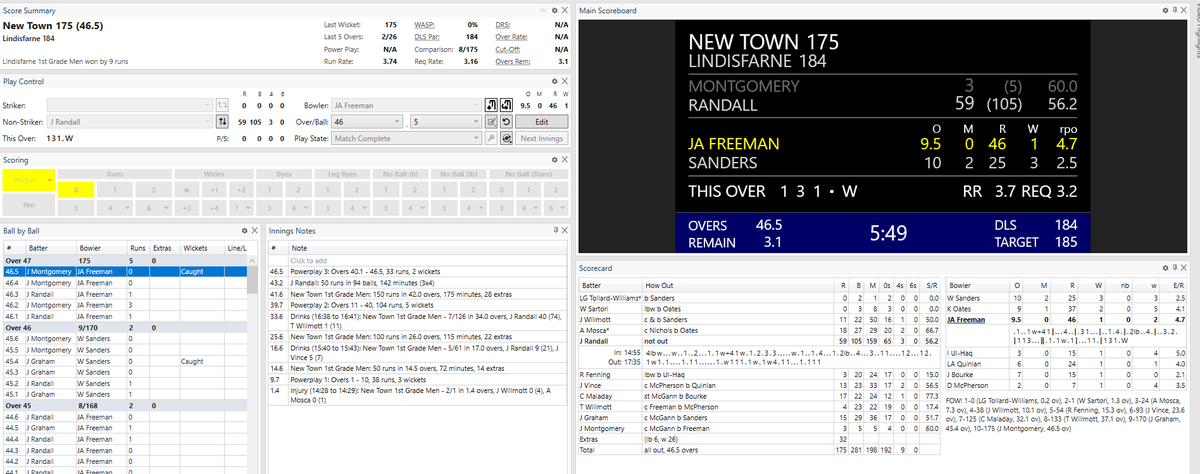
Task: Expand Runs 6 dropdown button
Action: (166, 207)
